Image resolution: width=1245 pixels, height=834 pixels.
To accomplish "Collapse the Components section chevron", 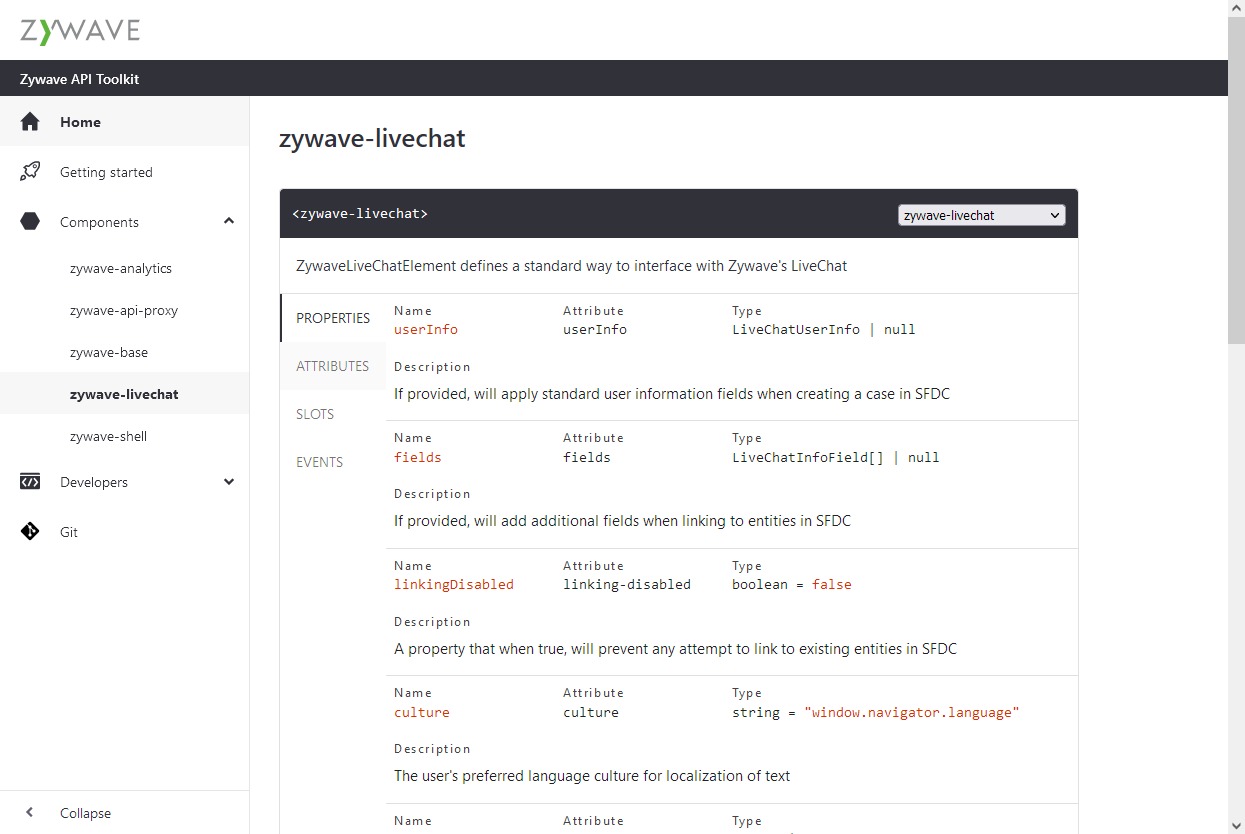I will [x=229, y=221].
